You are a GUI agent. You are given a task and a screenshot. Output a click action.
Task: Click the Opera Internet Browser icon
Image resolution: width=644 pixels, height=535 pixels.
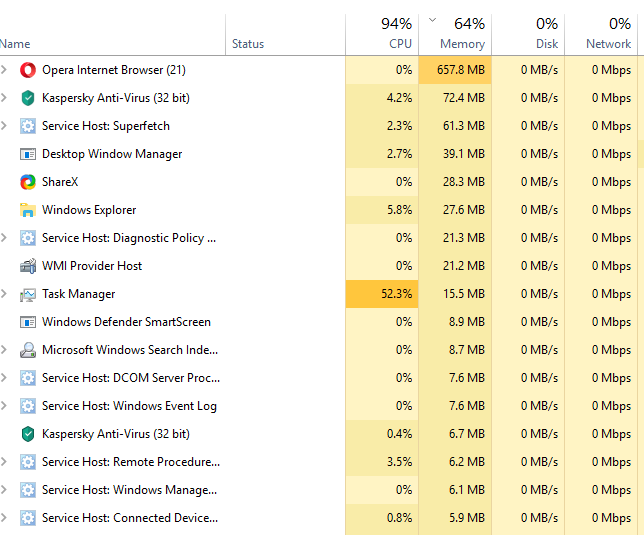[28, 70]
